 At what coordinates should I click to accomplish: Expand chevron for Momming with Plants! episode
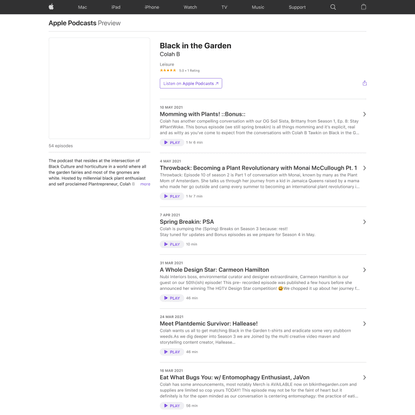[364, 114]
